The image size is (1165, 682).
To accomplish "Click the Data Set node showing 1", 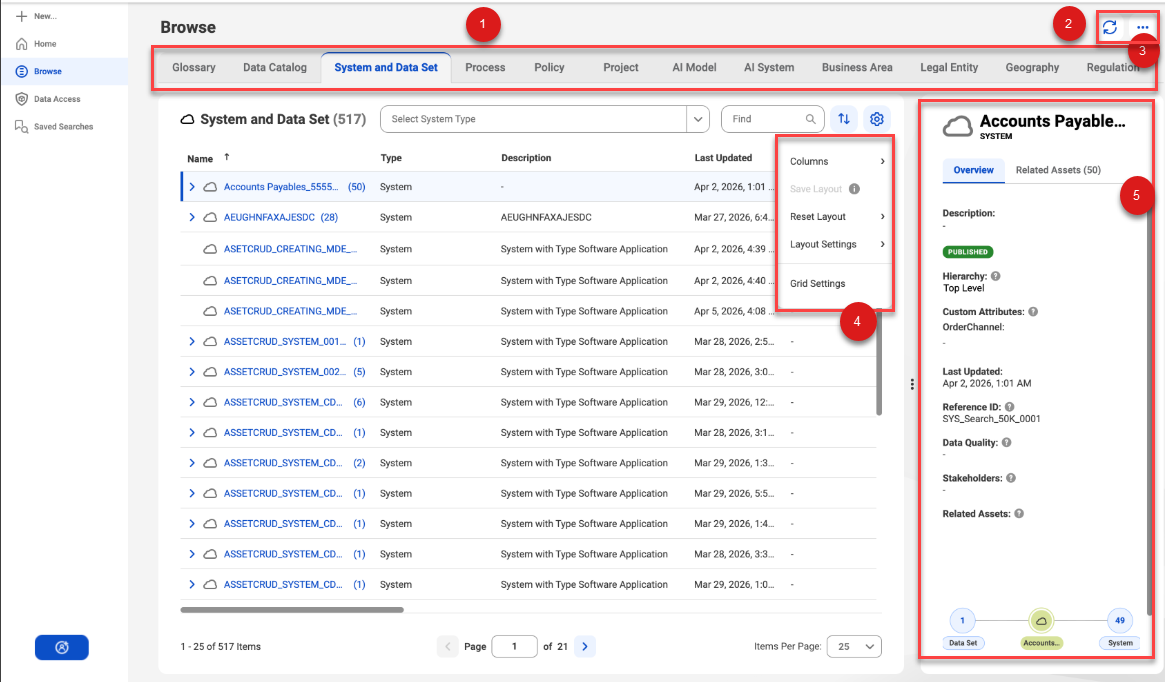I will pos(962,620).
